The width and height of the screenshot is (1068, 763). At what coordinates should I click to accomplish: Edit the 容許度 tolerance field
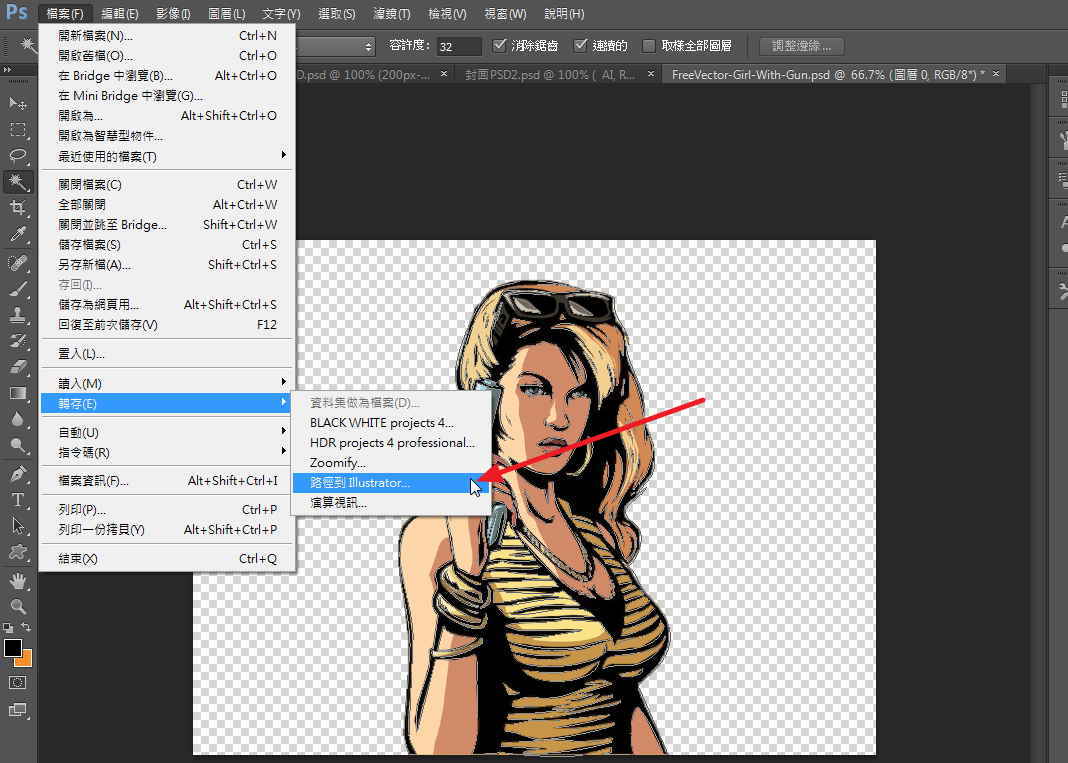point(458,46)
